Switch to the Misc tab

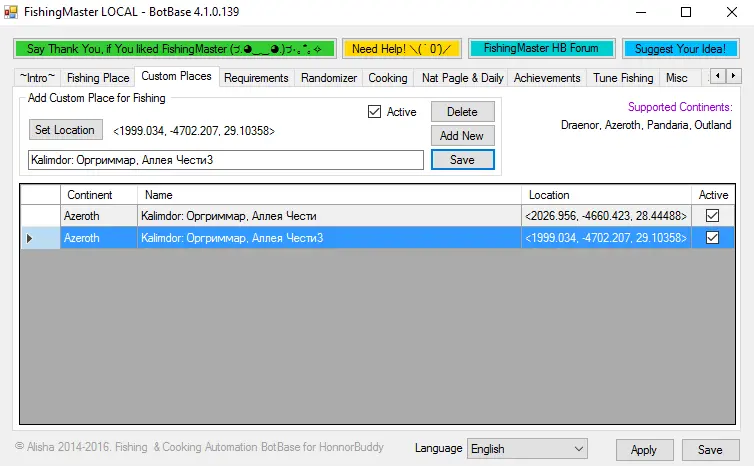pos(677,78)
